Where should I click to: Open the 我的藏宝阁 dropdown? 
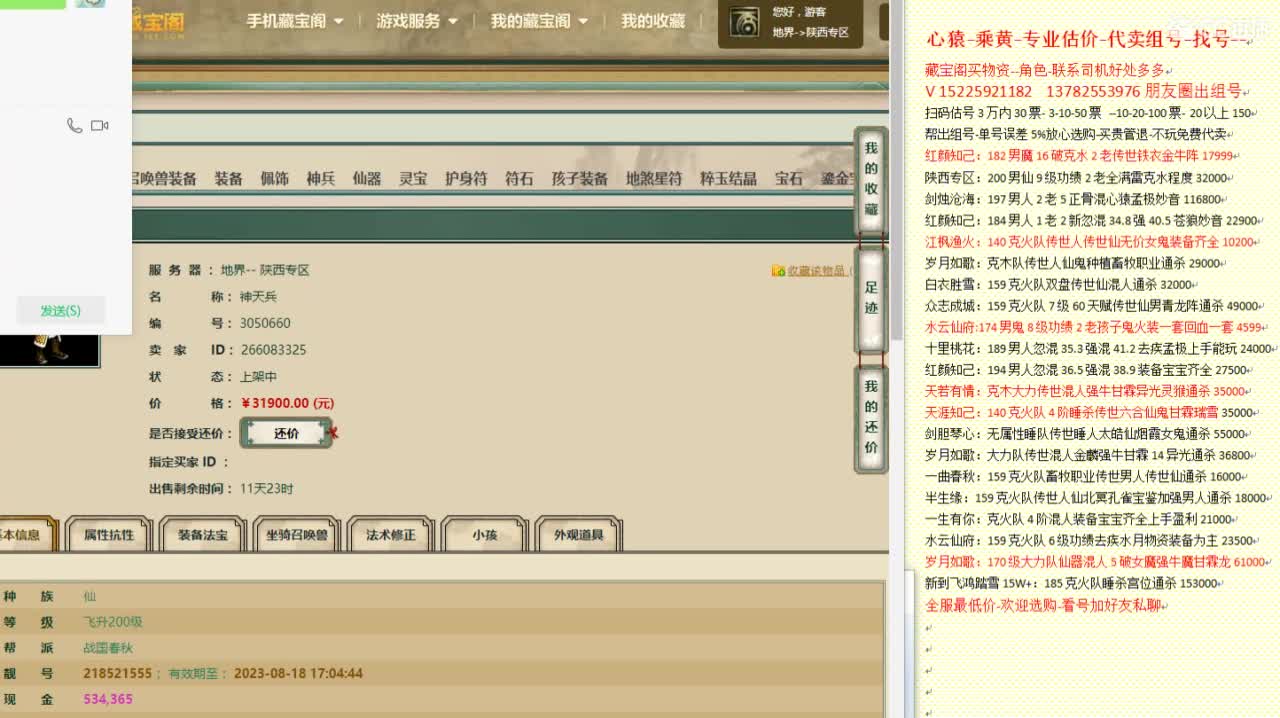click(537, 21)
